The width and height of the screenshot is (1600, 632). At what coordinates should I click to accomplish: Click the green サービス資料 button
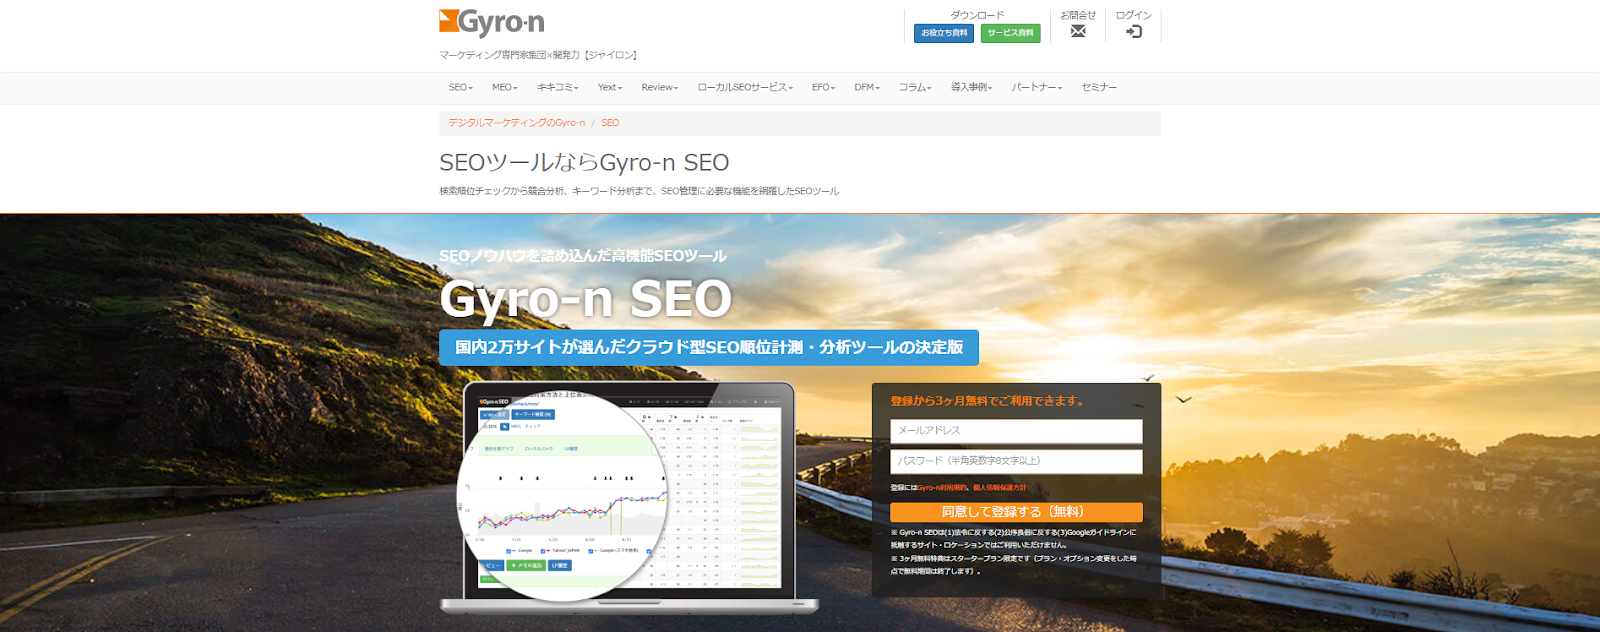point(1010,33)
